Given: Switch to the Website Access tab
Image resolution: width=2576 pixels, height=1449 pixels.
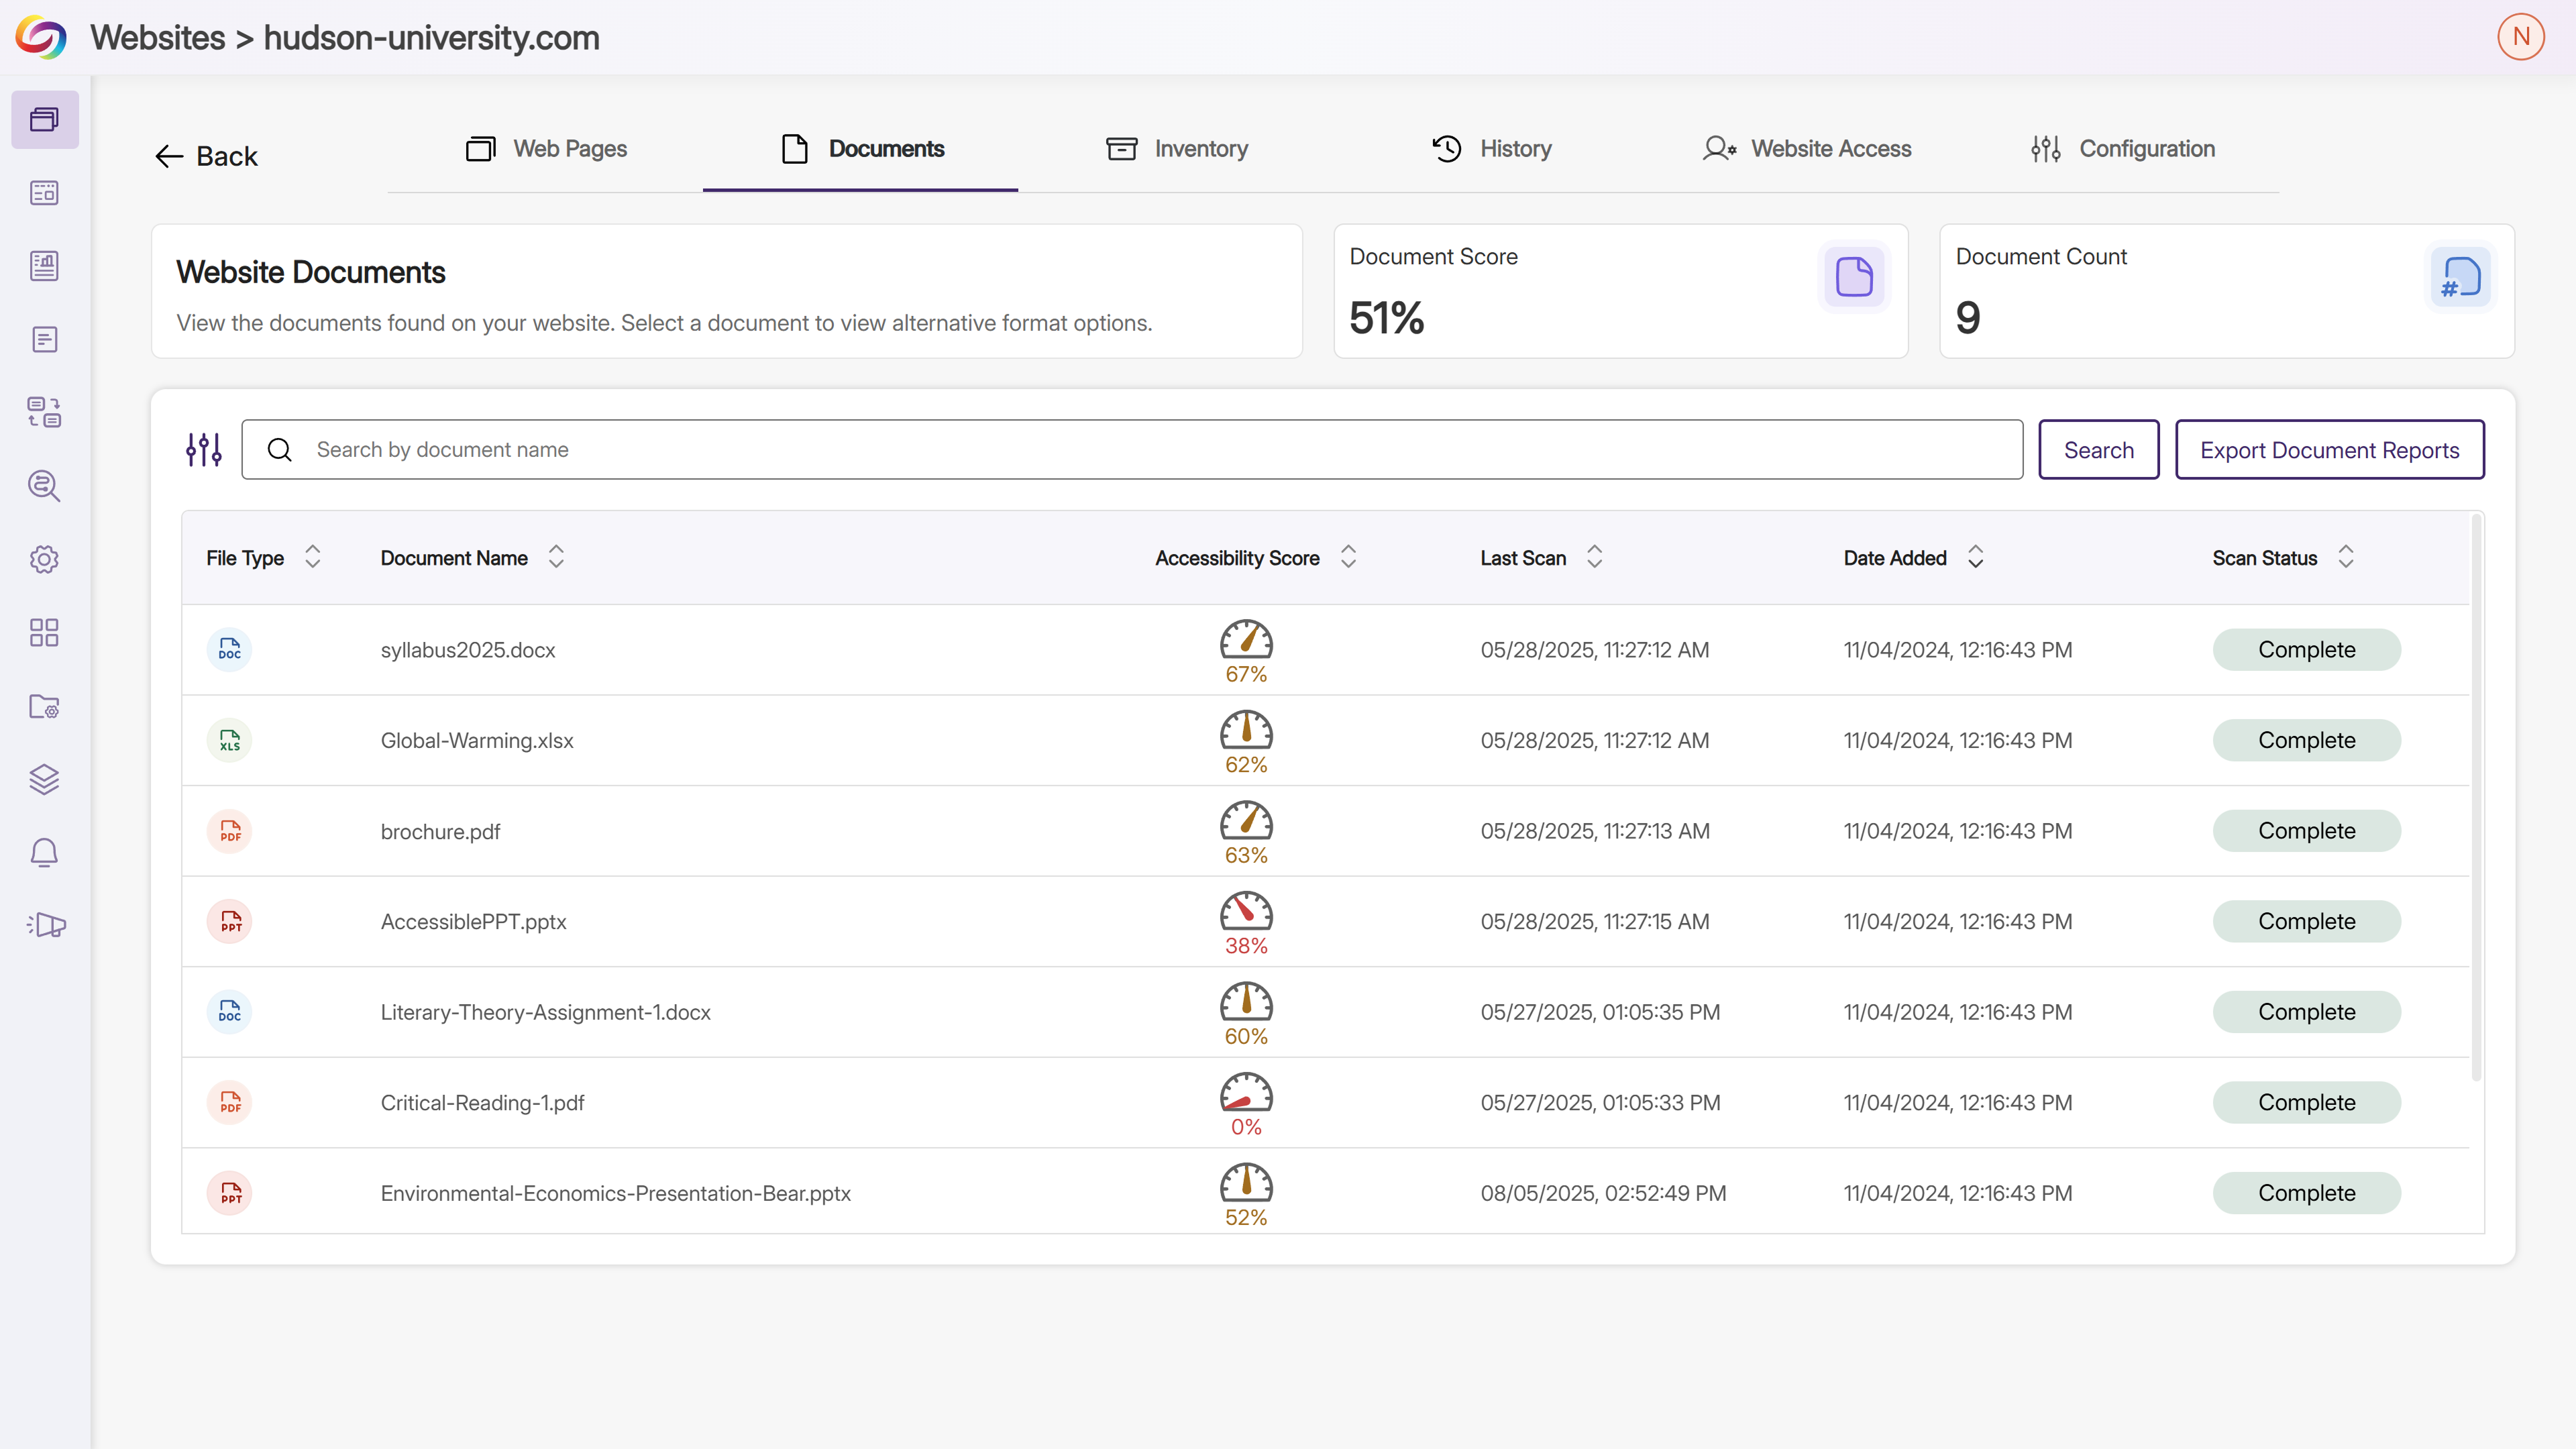Looking at the screenshot, I should [x=1806, y=149].
